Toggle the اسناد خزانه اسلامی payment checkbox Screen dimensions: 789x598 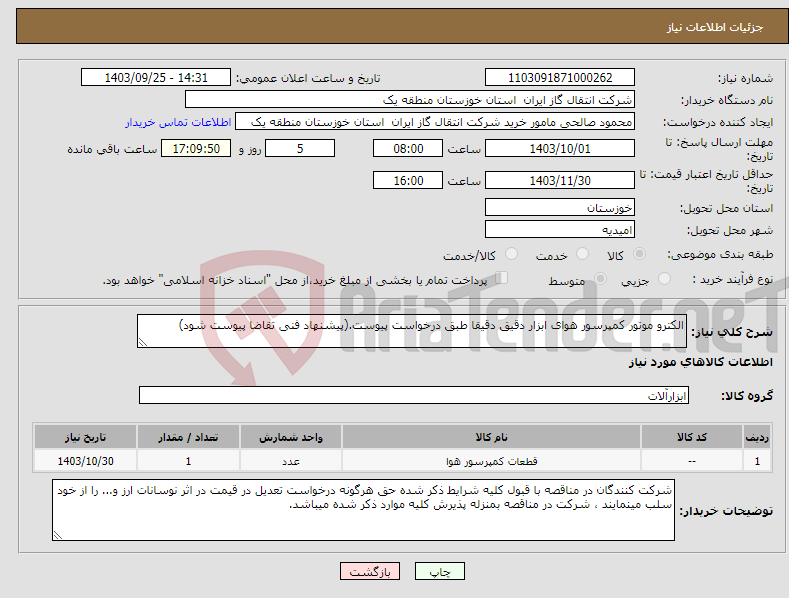click(x=501, y=278)
